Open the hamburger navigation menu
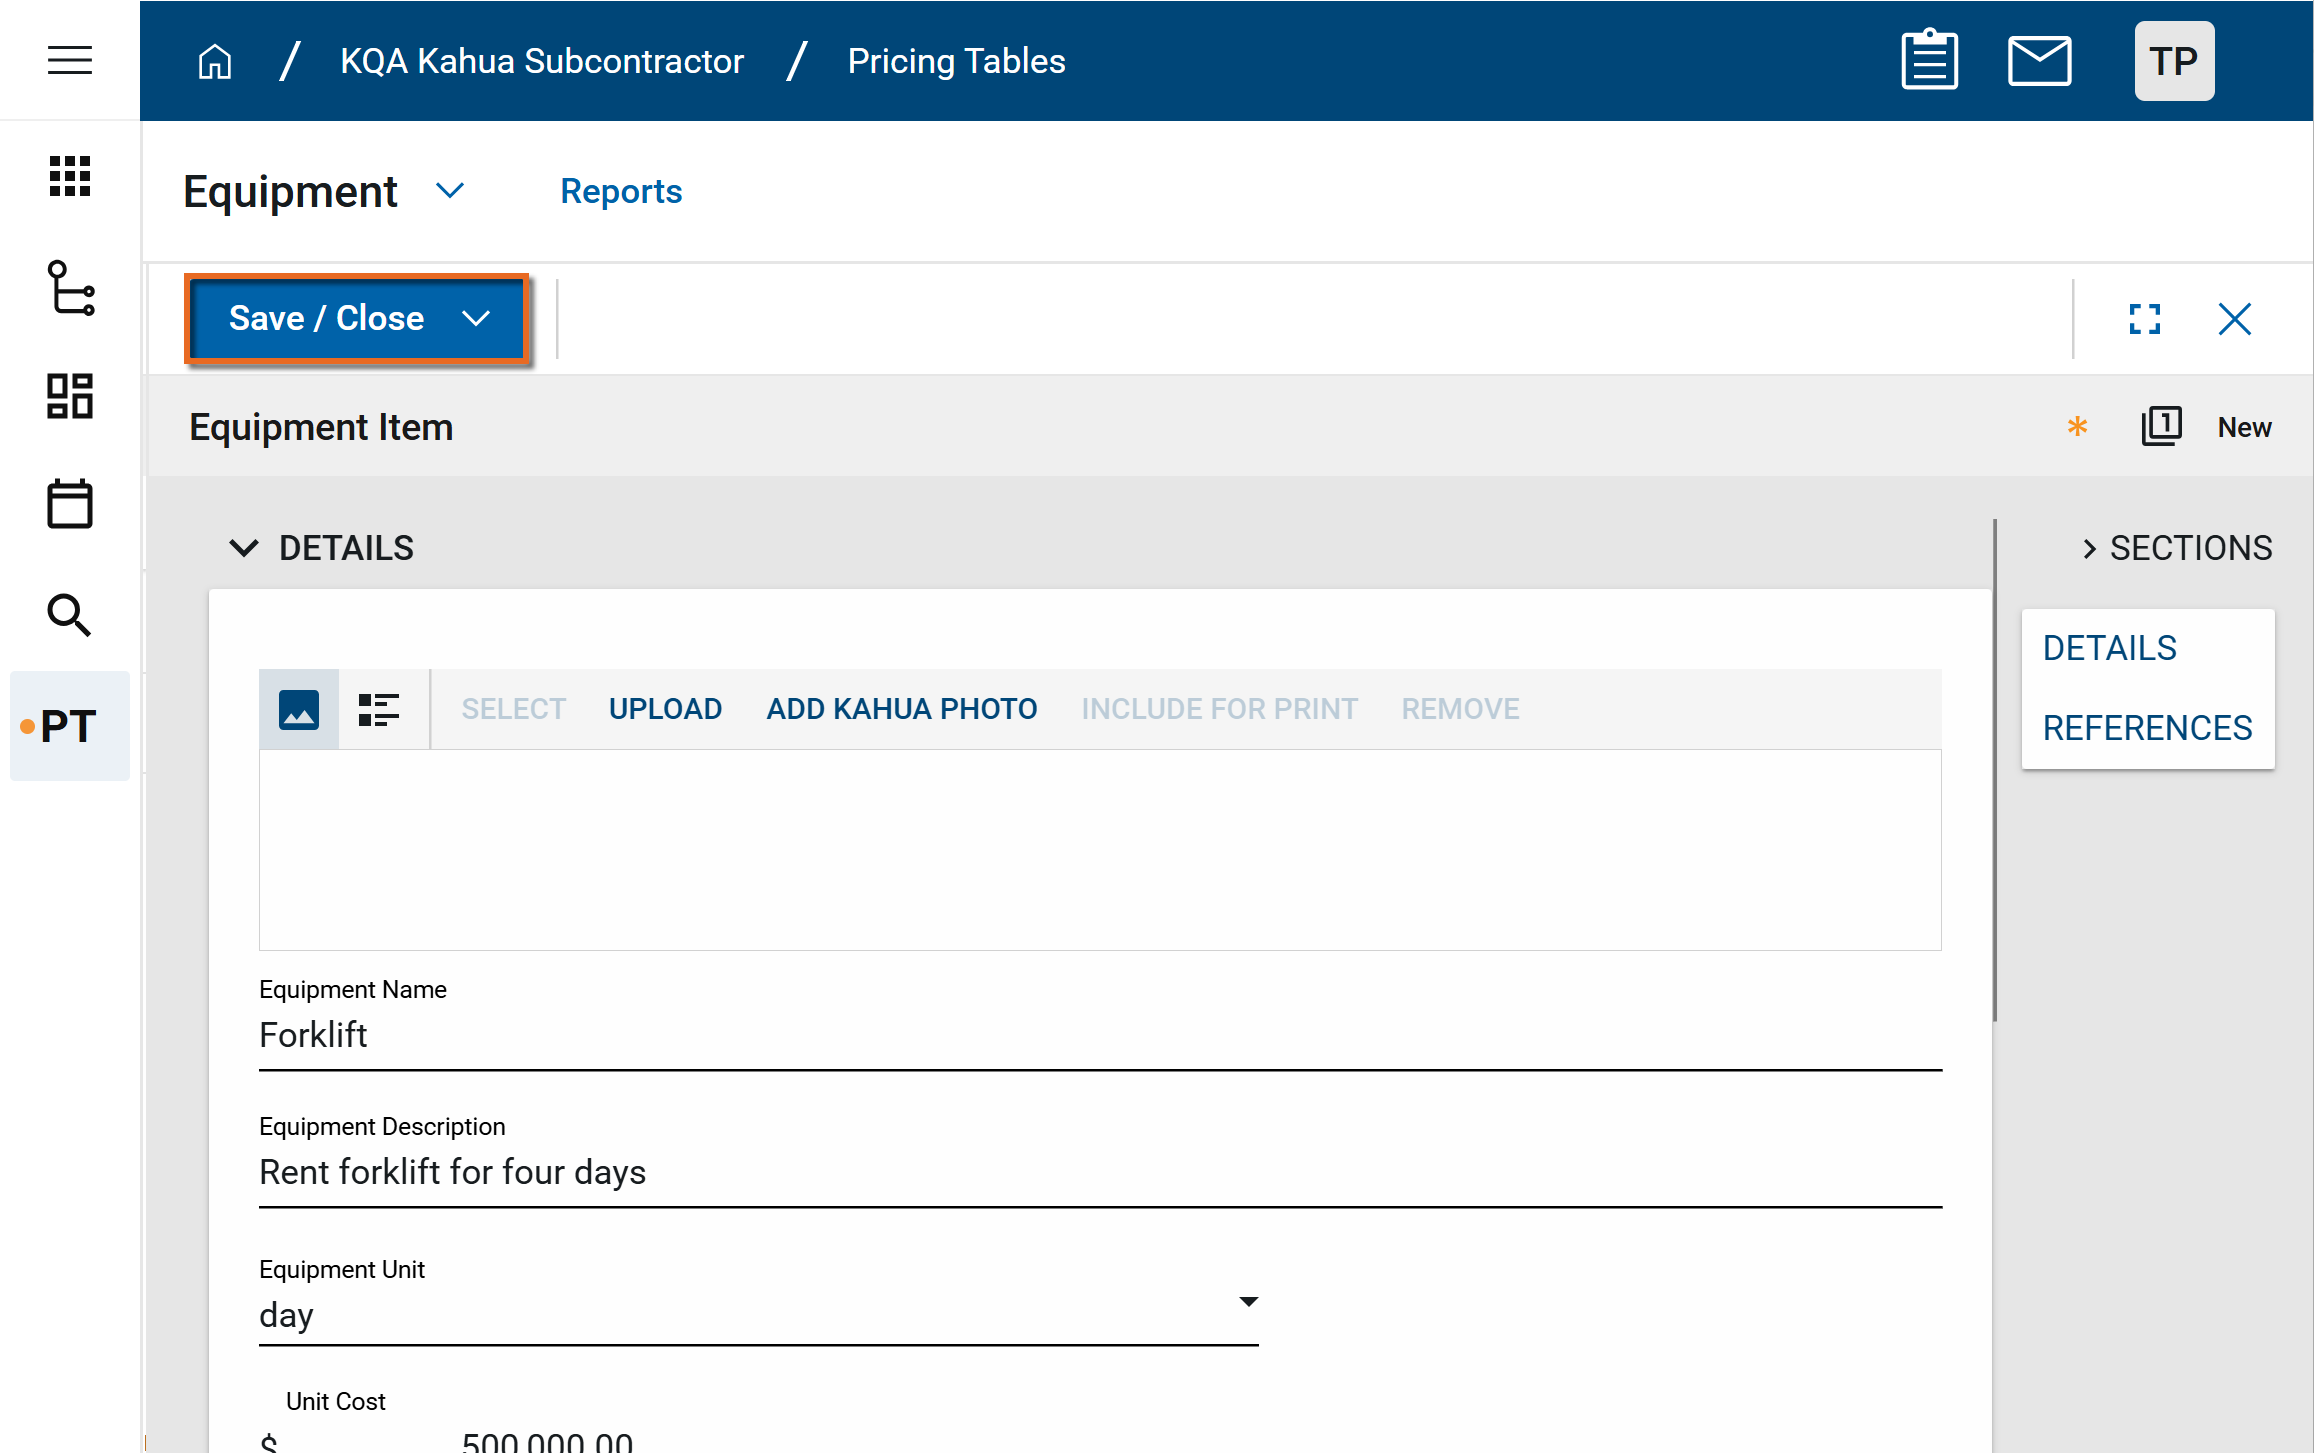 coord(69,60)
